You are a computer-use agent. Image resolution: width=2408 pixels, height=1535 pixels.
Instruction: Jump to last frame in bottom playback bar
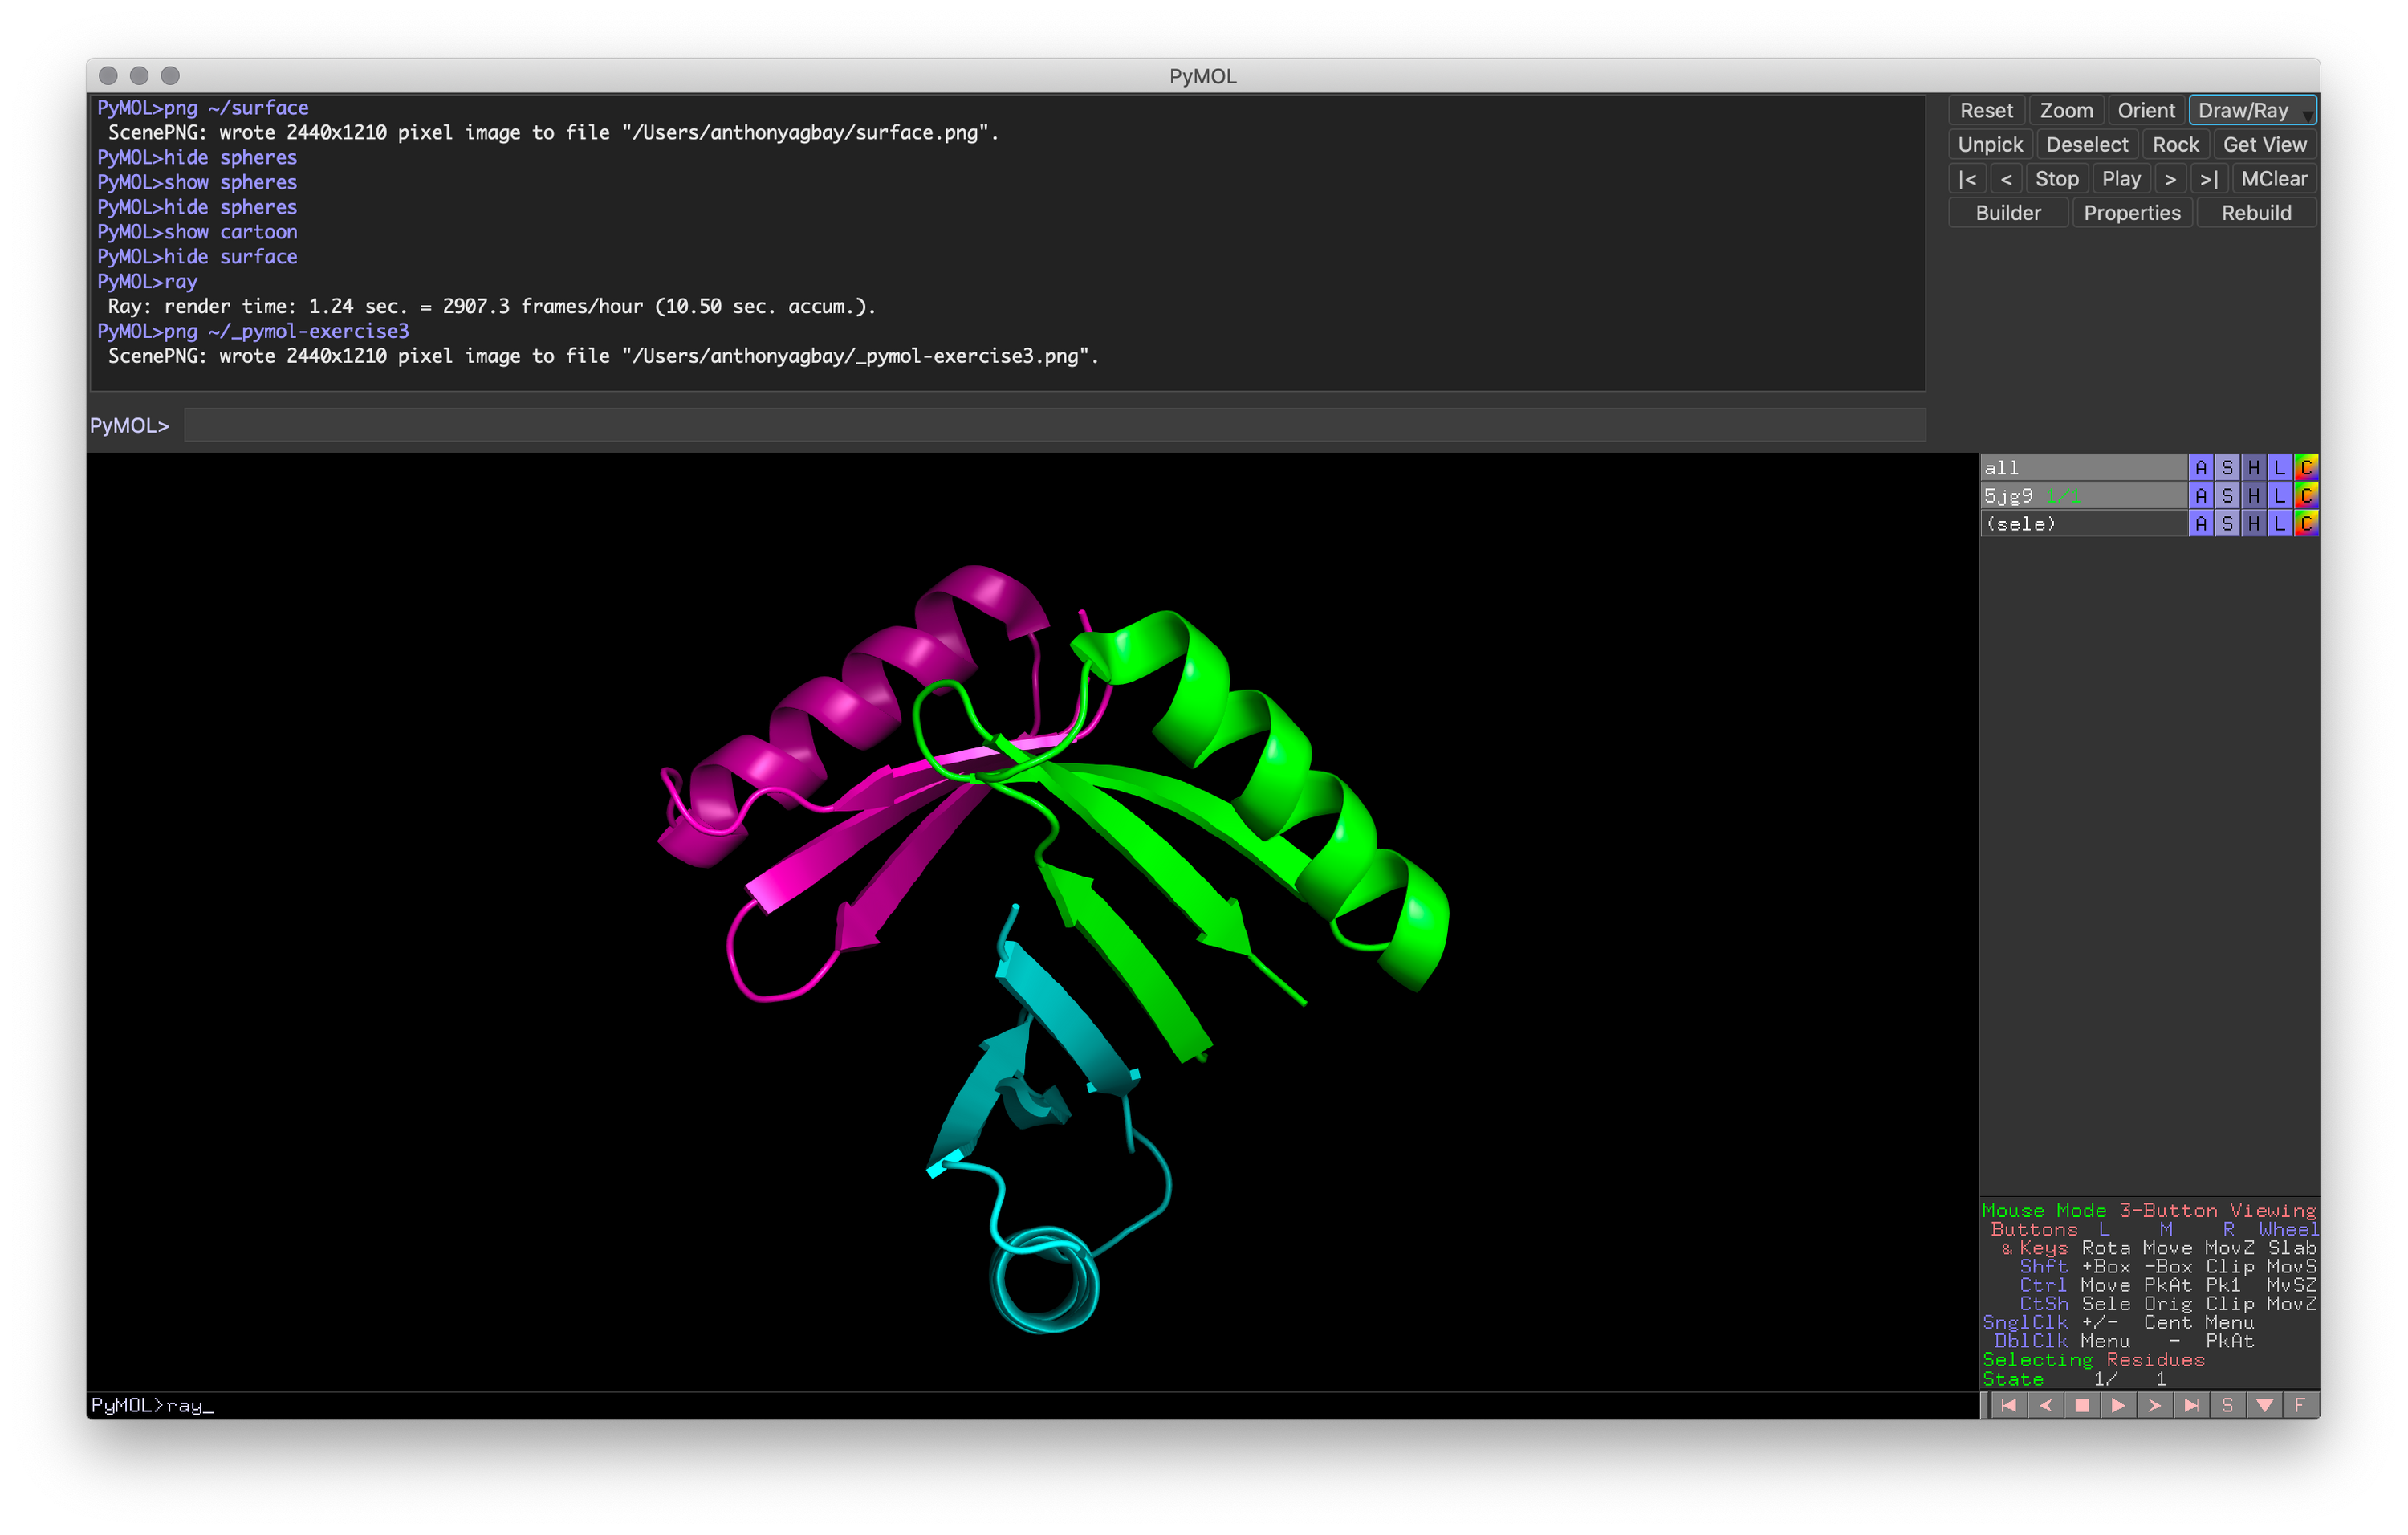(2191, 1405)
